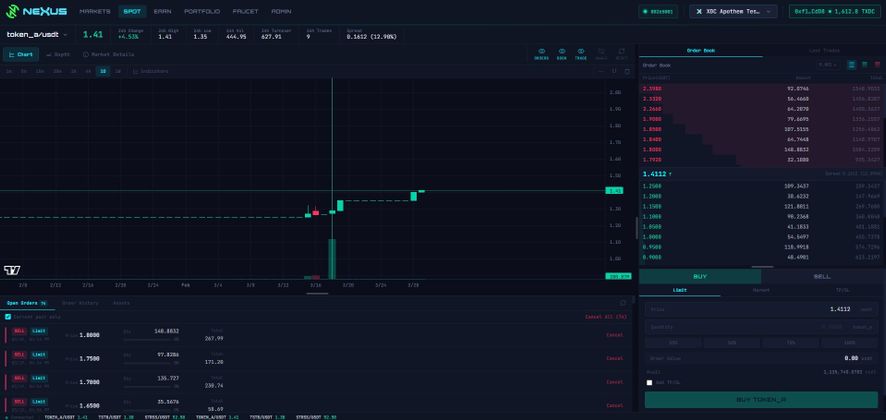Open the order book price precision dropdown
886x420 pixels.
click(x=829, y=65)
